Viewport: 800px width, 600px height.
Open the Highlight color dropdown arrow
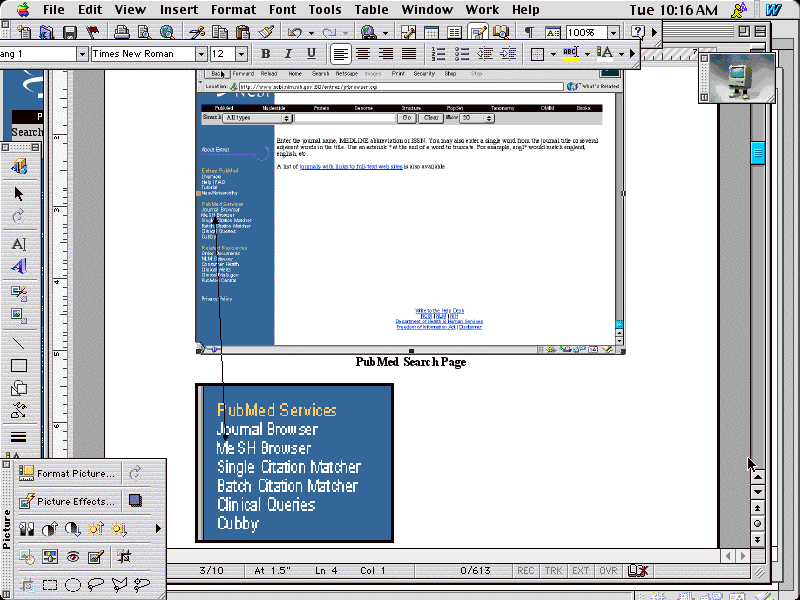[x=587, y=54]
